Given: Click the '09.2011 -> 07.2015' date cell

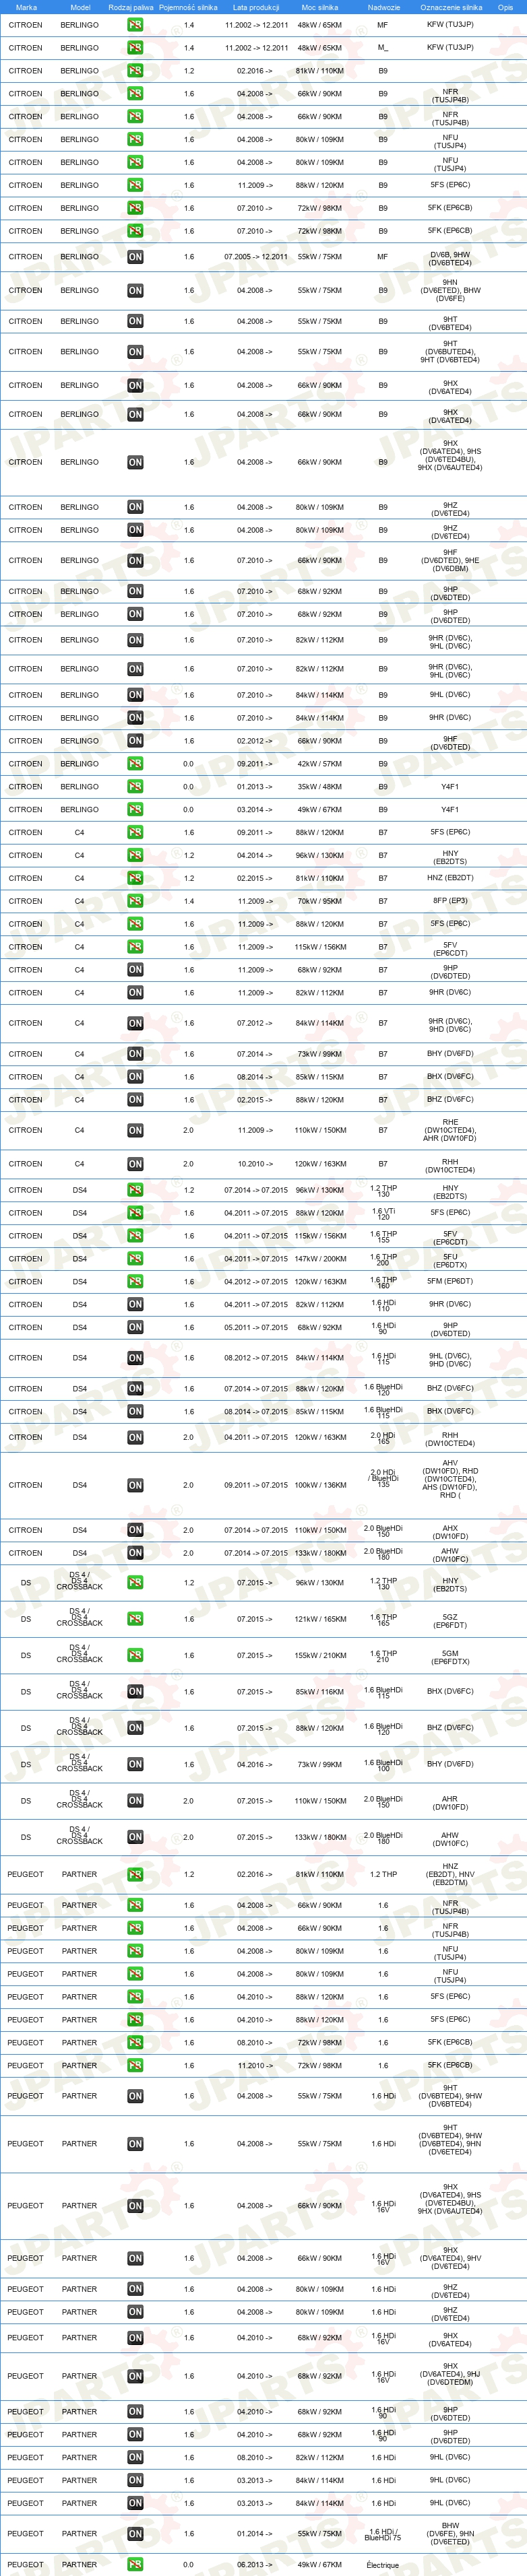Looking at the screenshot, I should tap(256, 1485).
